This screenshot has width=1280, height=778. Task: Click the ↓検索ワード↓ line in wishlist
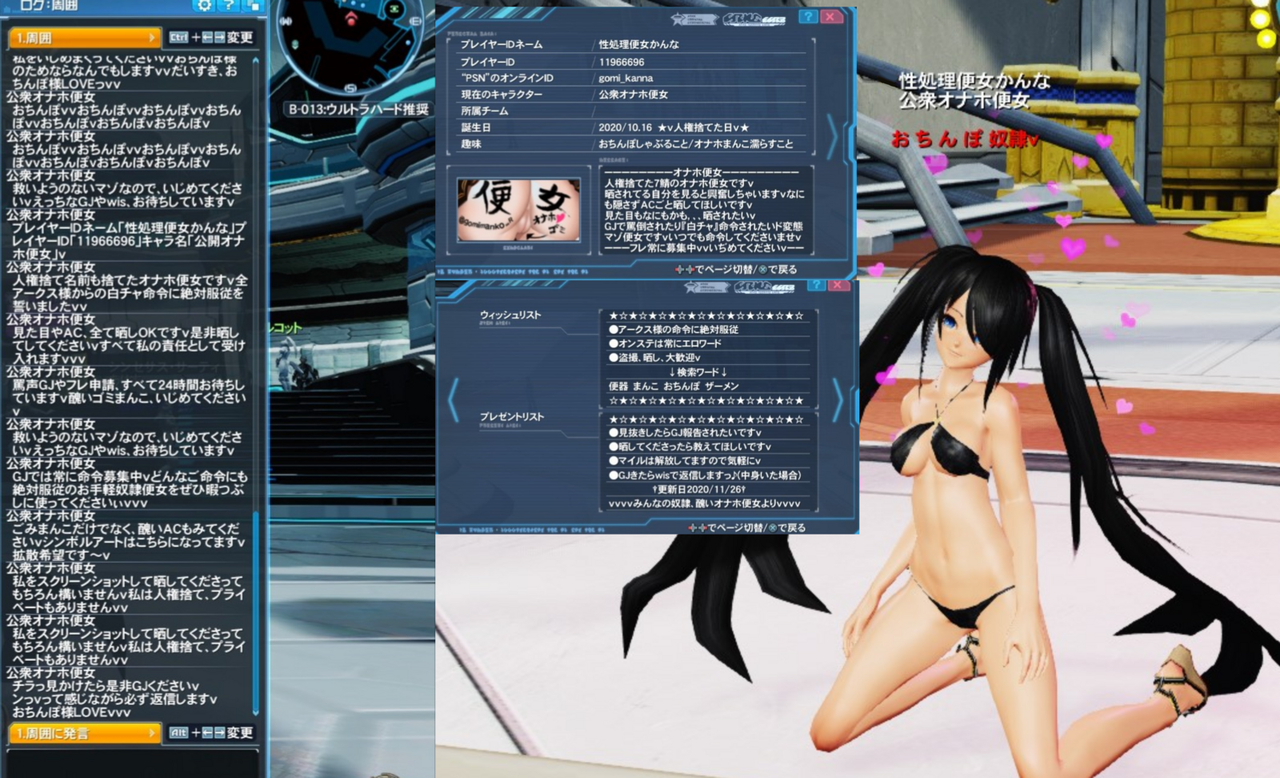coord(698,372)
